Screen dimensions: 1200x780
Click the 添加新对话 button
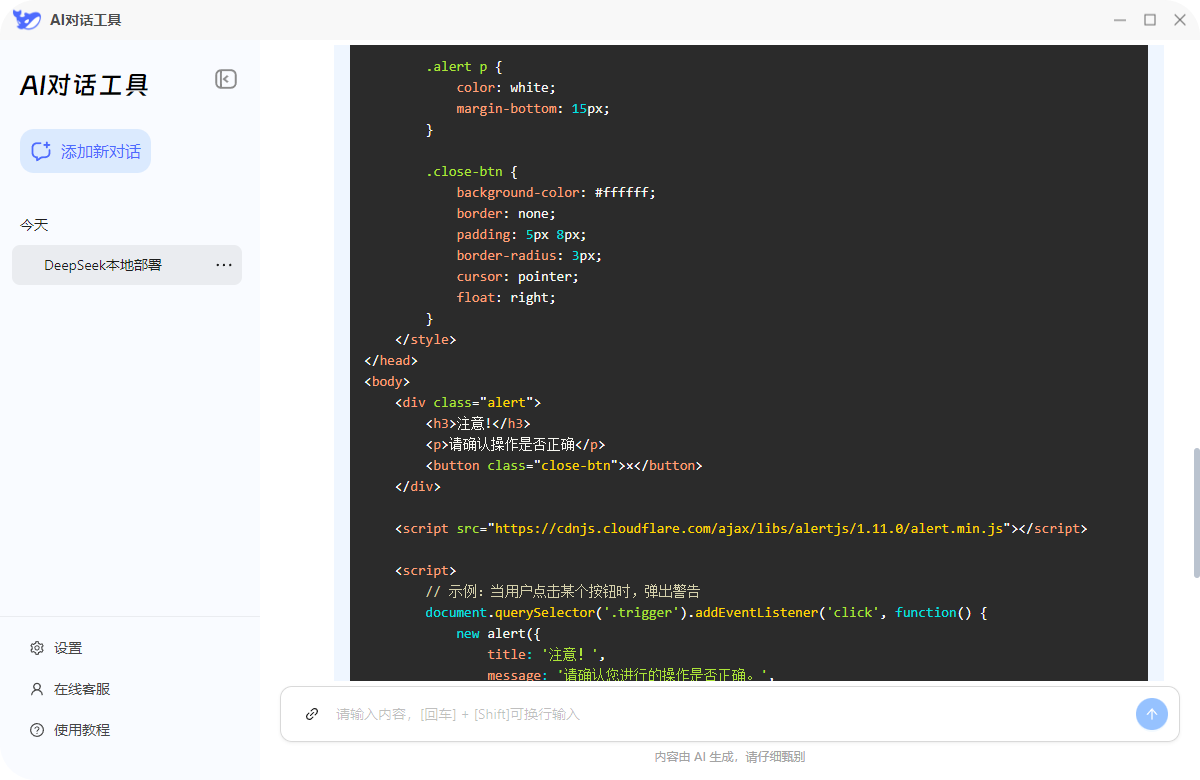pyautogui.click(x=85, y=151)
